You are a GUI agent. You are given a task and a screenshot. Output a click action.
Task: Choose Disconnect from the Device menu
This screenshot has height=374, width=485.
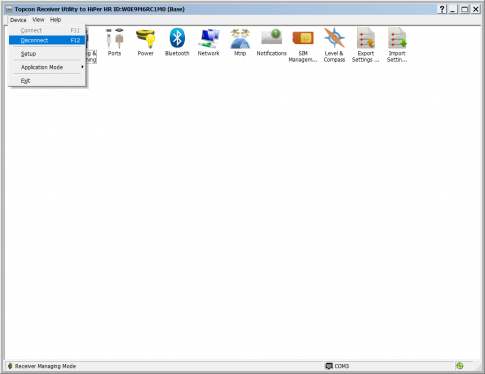coord(47,40)
